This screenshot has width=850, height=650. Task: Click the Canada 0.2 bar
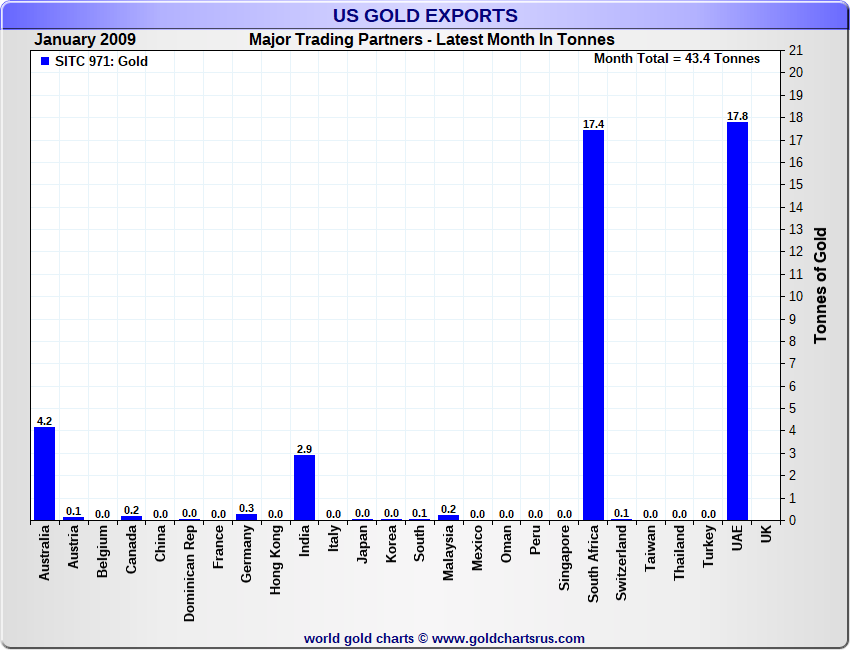pos(131,518)
